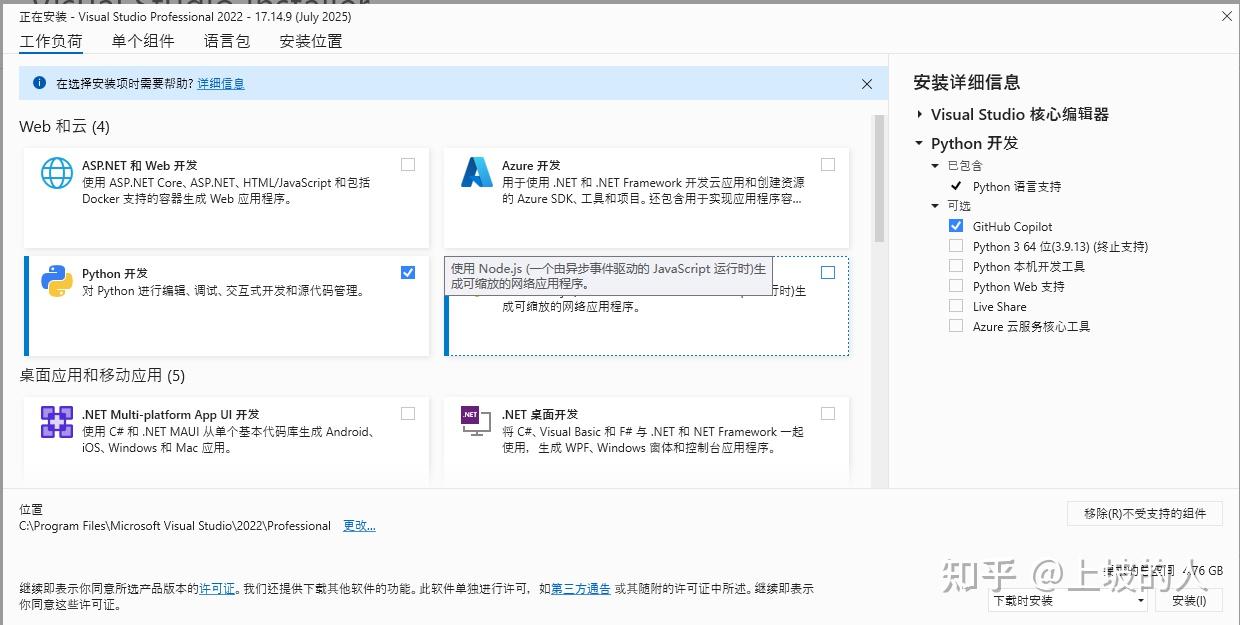Click the Azure 开发 blue A icon
The image size is (1240, 625).
tap(475, 173)
